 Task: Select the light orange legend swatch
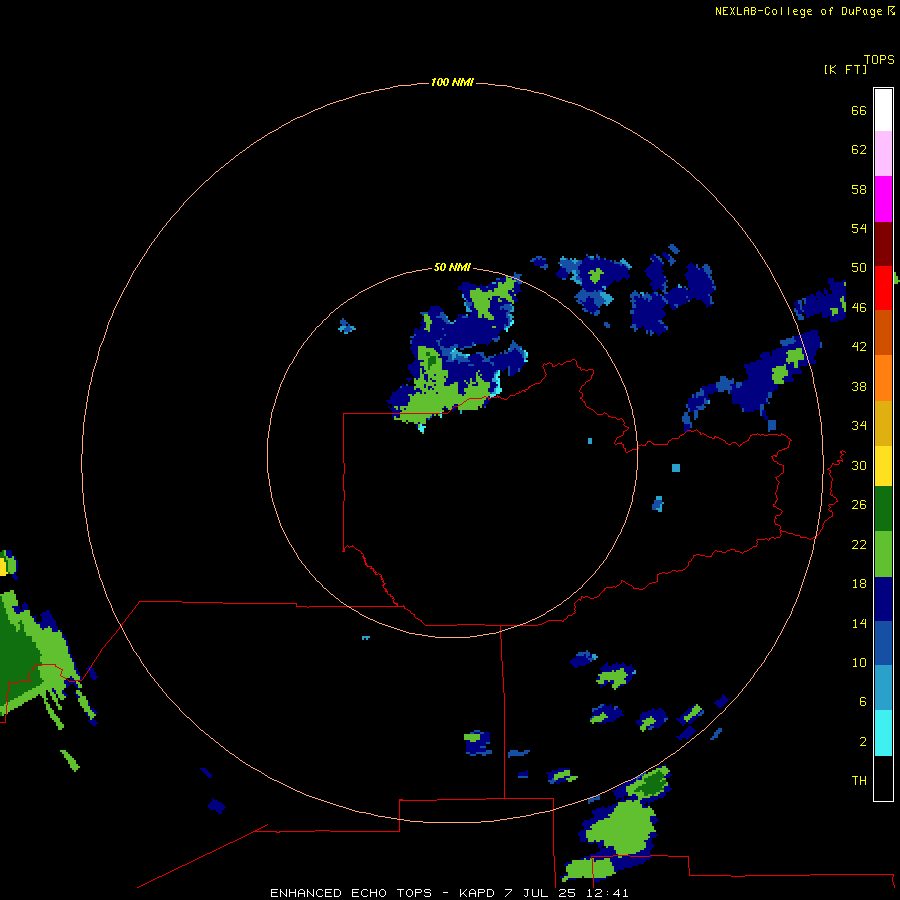[x=883, y=378]
